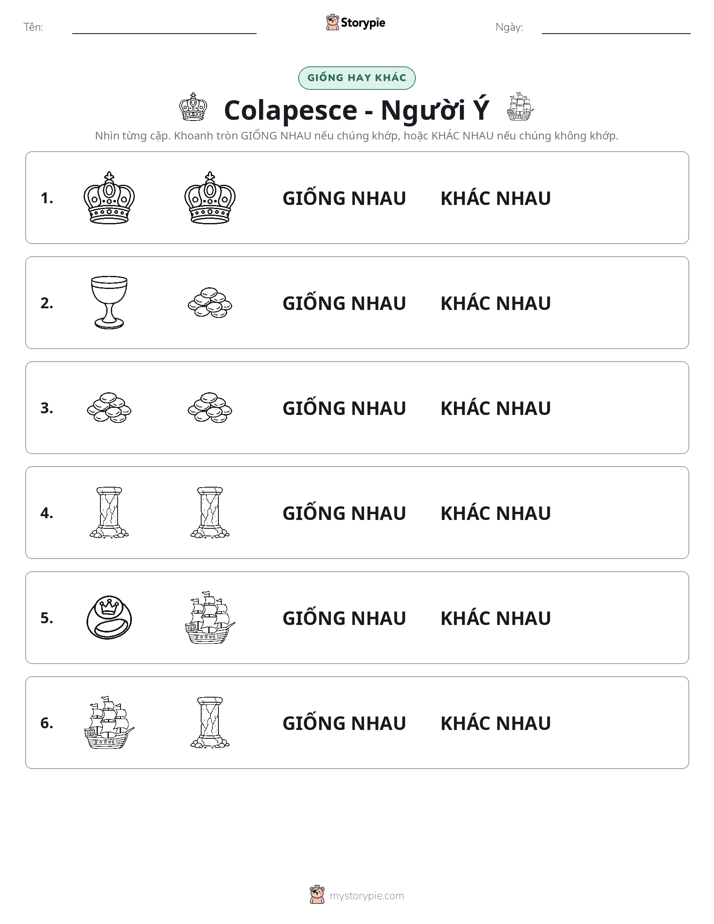Select the goblet icon in row 2
714x924 pixels.
click(109, 302)
